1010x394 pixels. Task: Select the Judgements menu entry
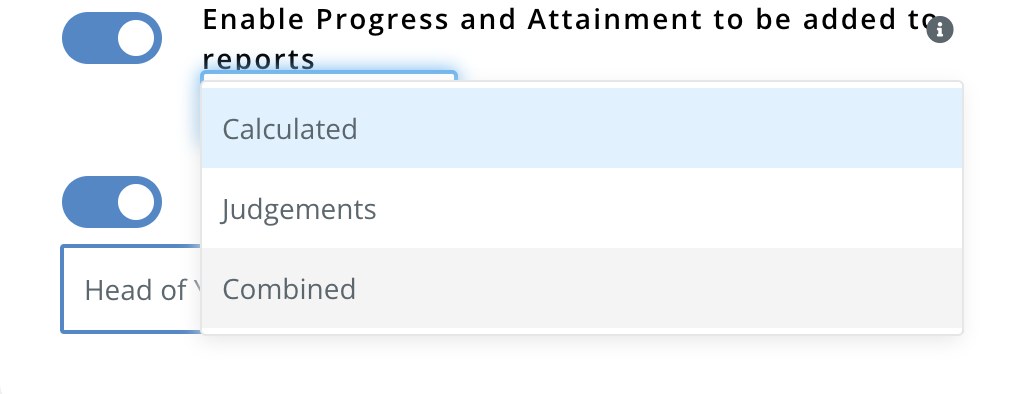pyautogui.click(x=582, y=209)
